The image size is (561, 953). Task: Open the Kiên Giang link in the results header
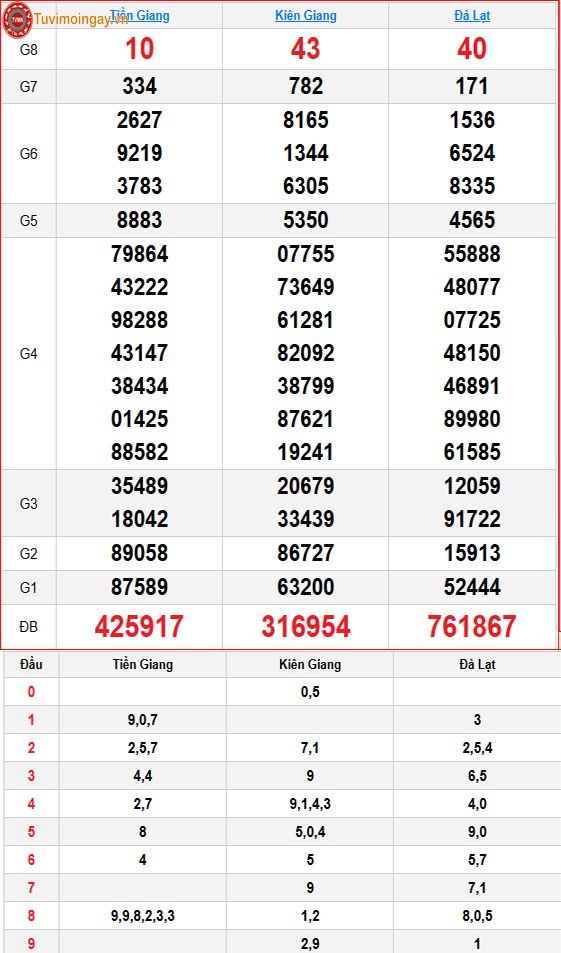click(306, 15)
